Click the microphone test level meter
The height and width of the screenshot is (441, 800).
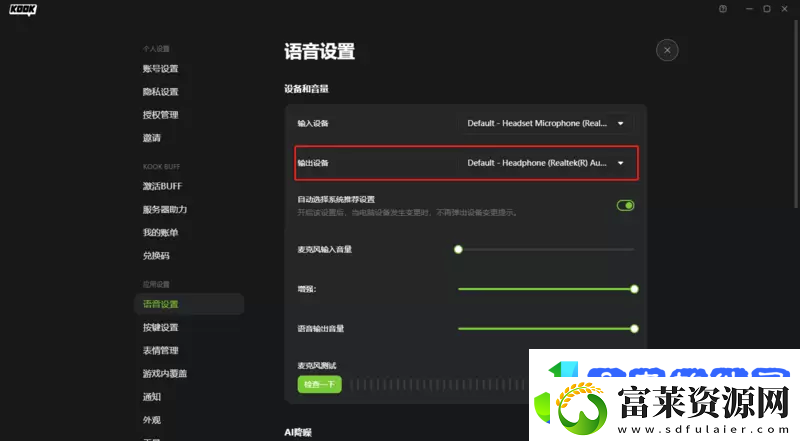click(x=439, y=384)
